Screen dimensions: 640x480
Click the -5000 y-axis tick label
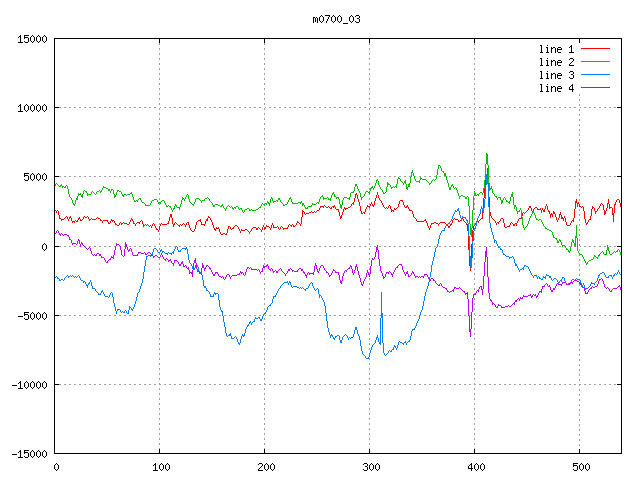tap(31, 315)
